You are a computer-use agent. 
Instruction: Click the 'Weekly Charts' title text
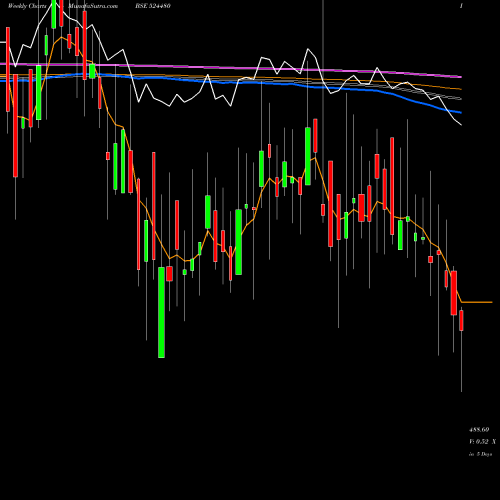point(27,6)
